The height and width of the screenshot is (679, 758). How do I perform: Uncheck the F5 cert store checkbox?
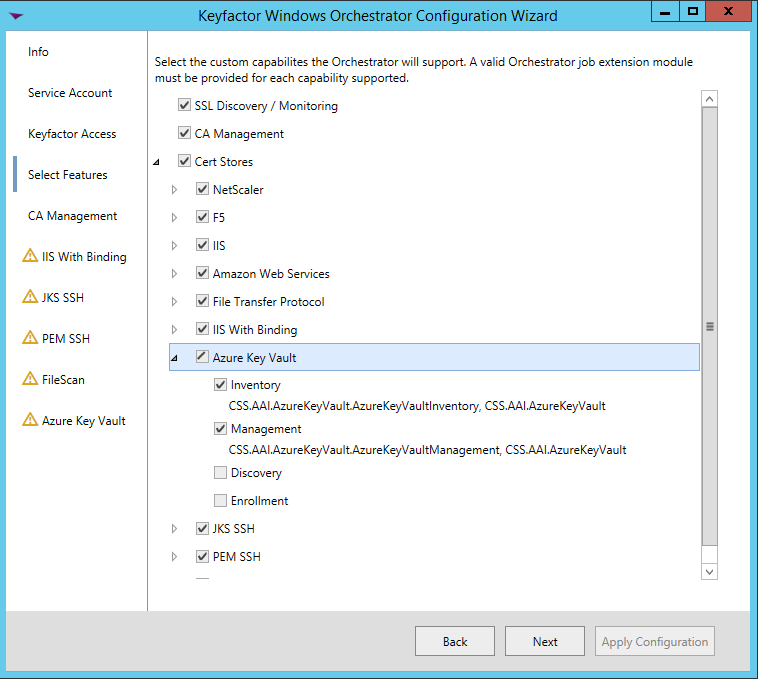[202, 217]
